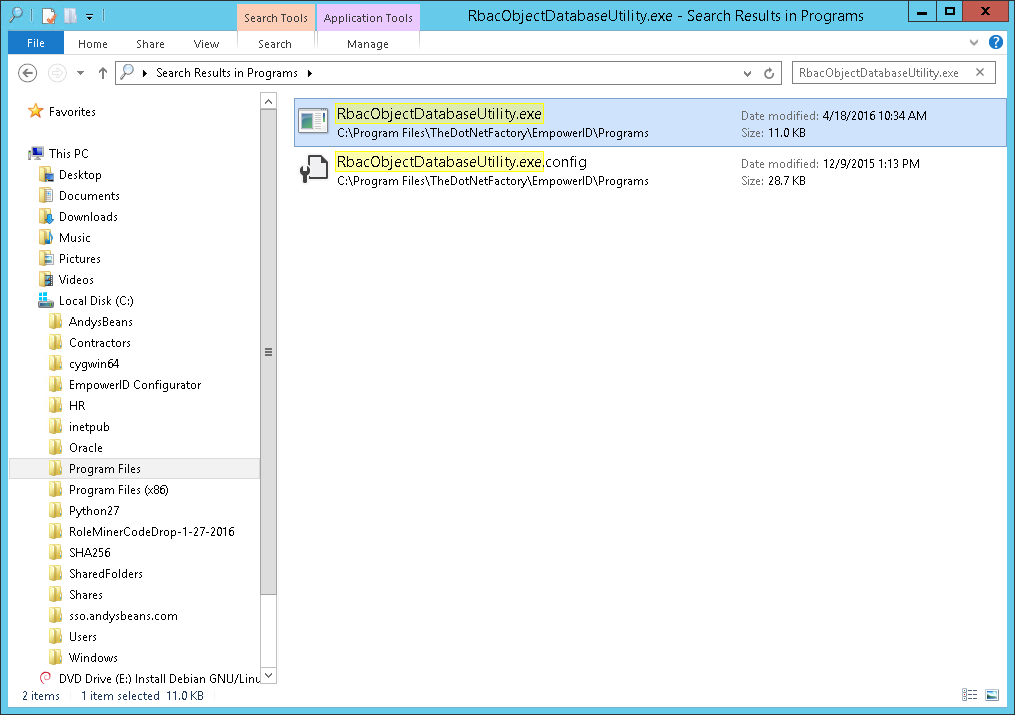Clear the search box using the X

tap(978, 72)
